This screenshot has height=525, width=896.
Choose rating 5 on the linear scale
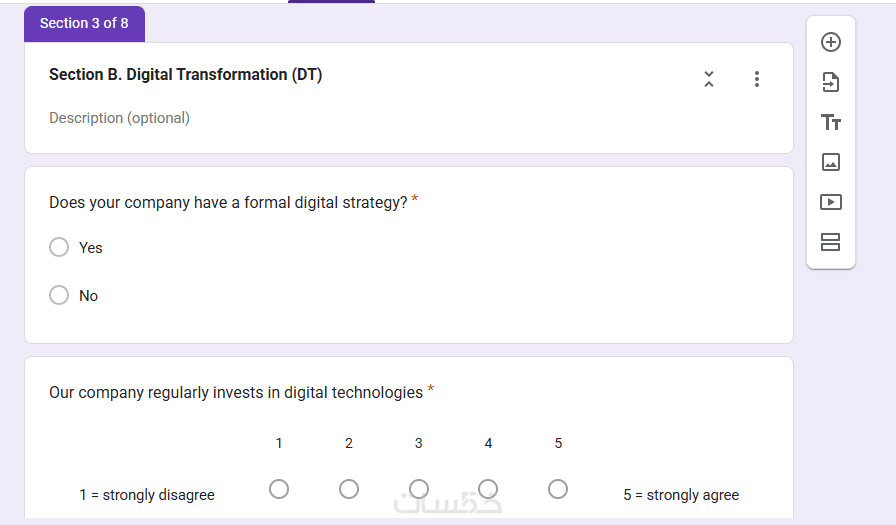558,489
